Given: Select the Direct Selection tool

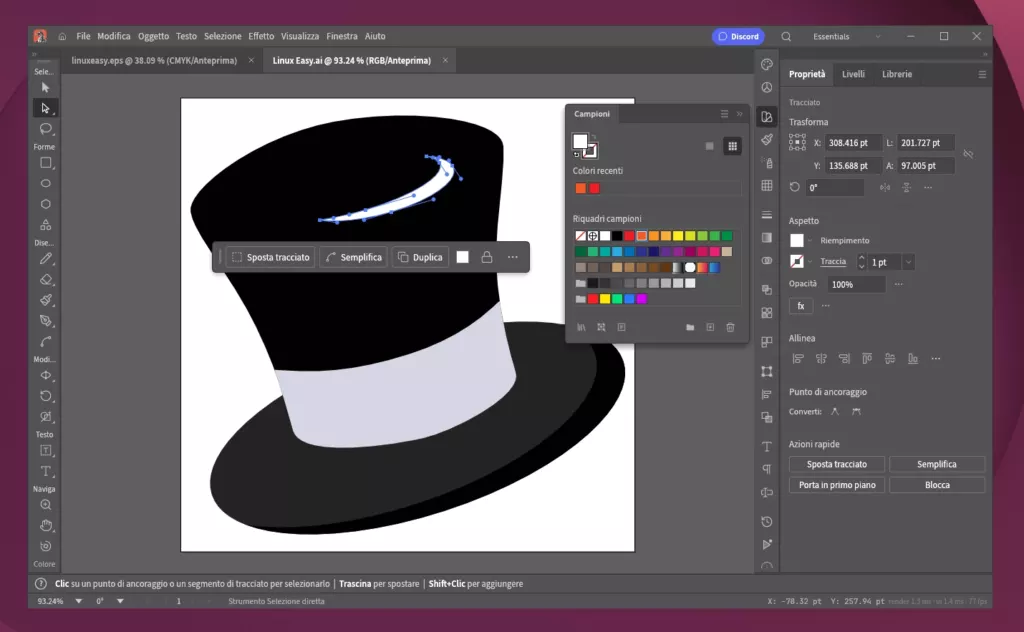Looking at the screenshot, I should [x=45, y=108].
